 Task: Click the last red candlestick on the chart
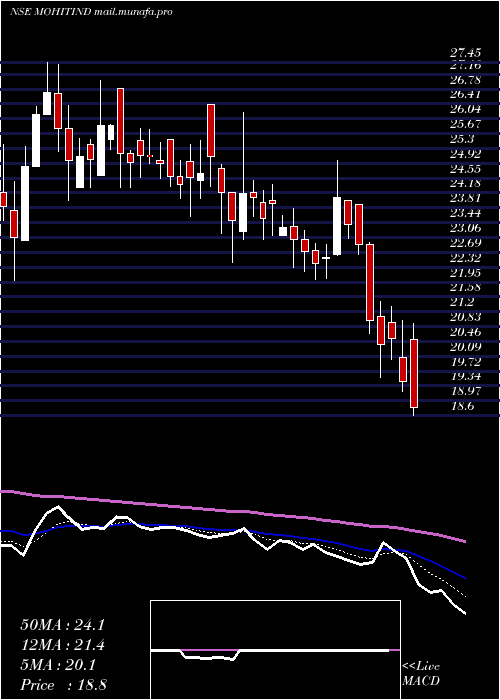[414, 374]
